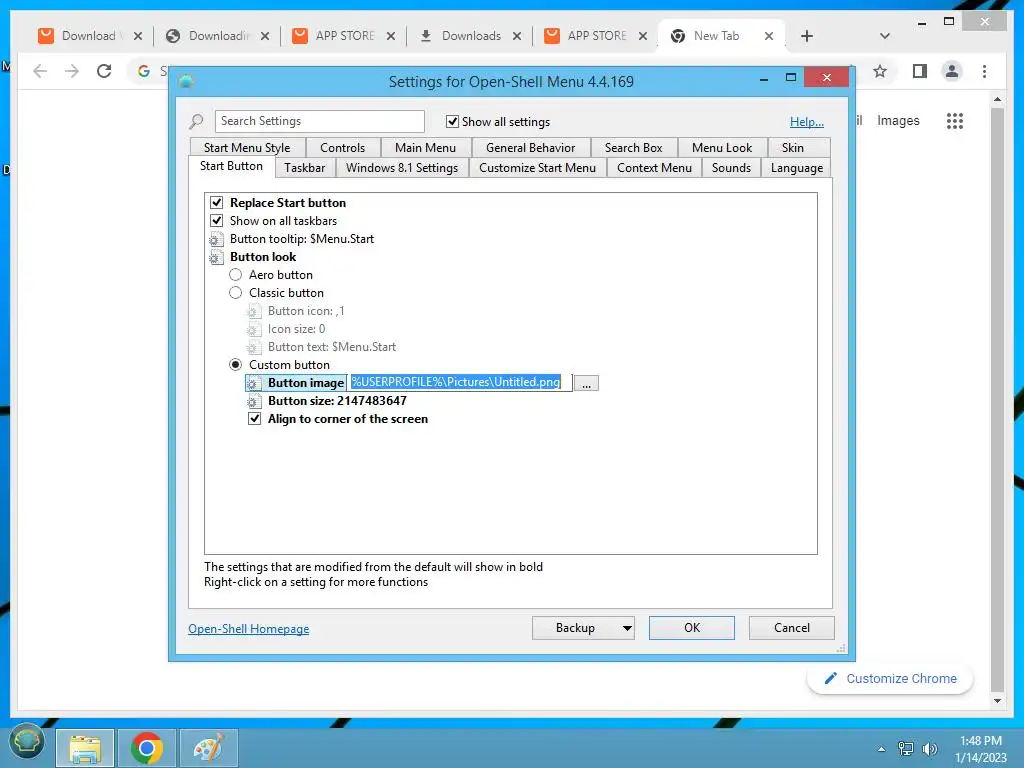Open General Behavior tab
The width and height of the screenshot is (1024, 768).
tap(530, 148)
